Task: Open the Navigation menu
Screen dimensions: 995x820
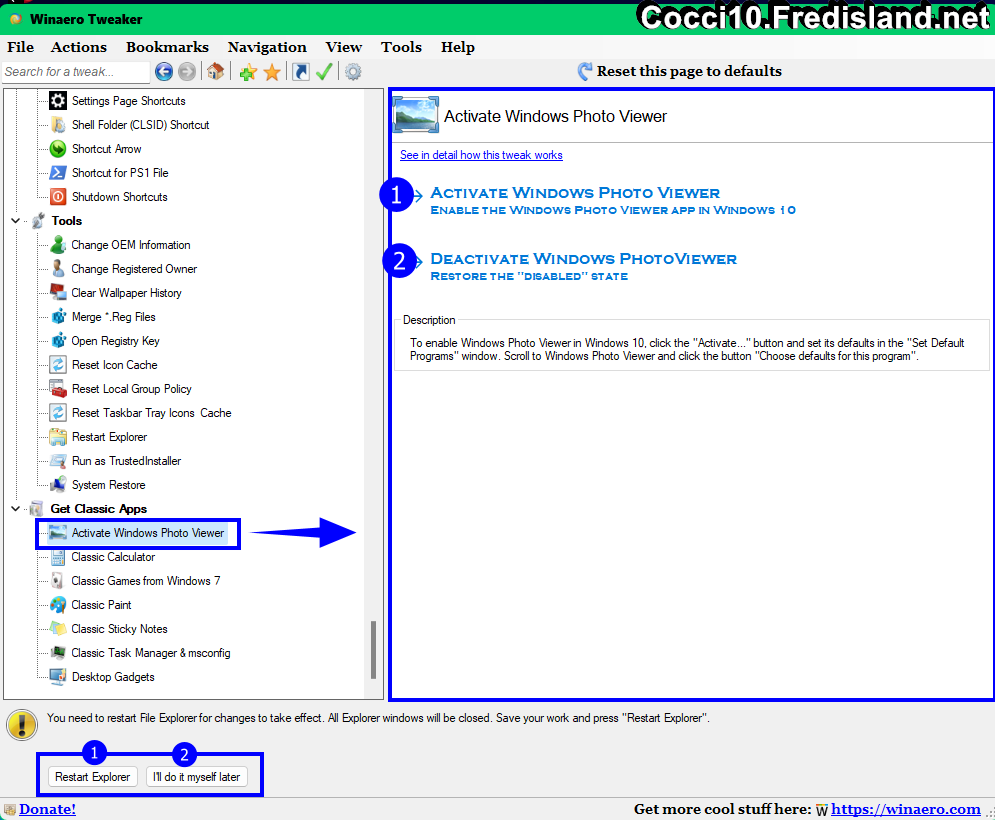Action: 267,47
